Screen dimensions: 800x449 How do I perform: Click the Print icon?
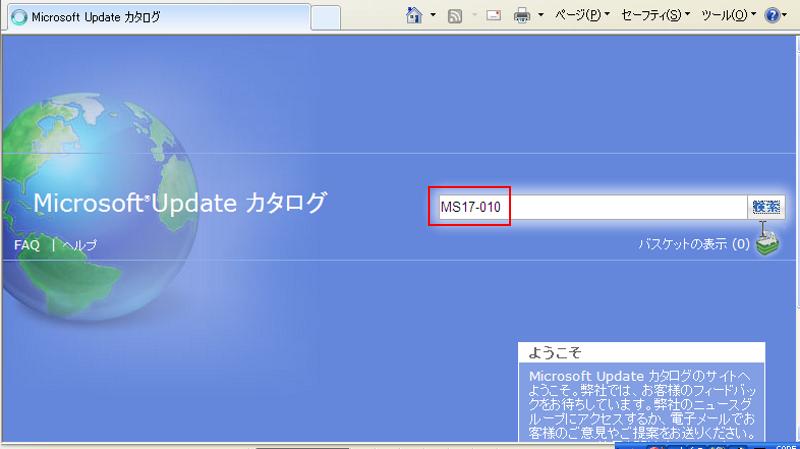[x=522, y=16]
